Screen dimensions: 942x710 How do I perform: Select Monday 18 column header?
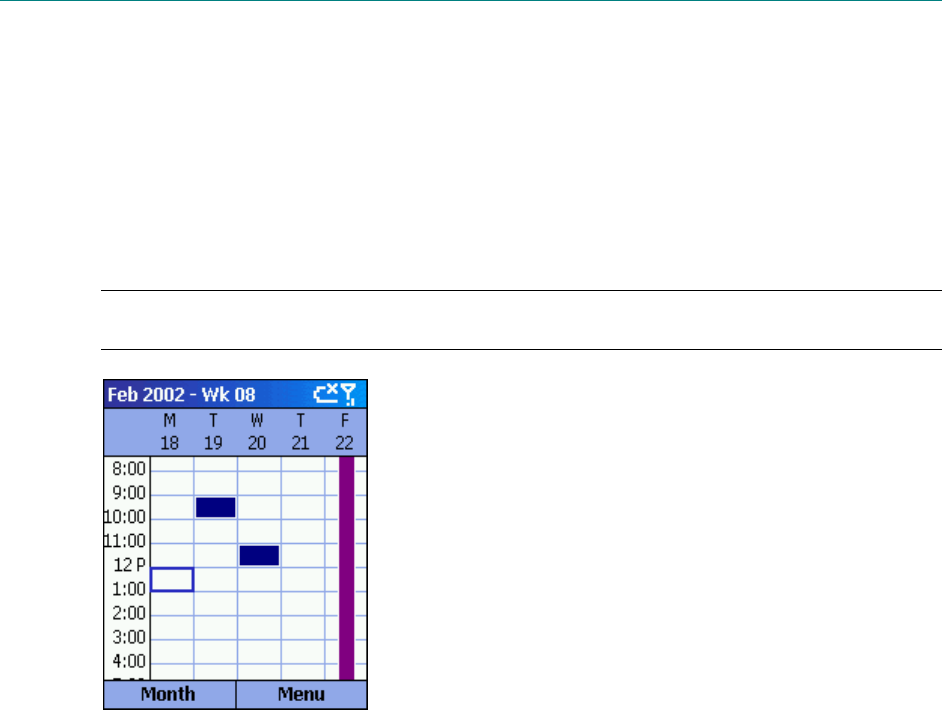[170, 432]
